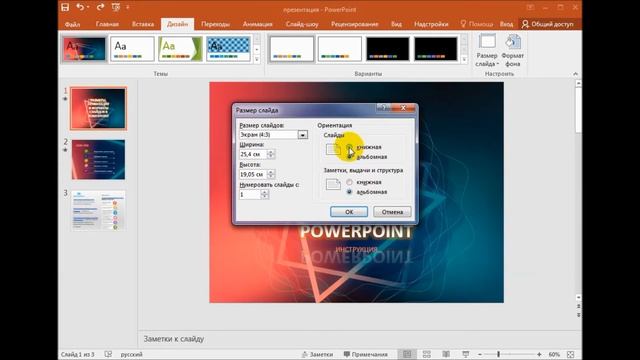Screen dimensions: 640x360
Task: Open the Review (Рецензирование) tab
Action: click(355, 24)
